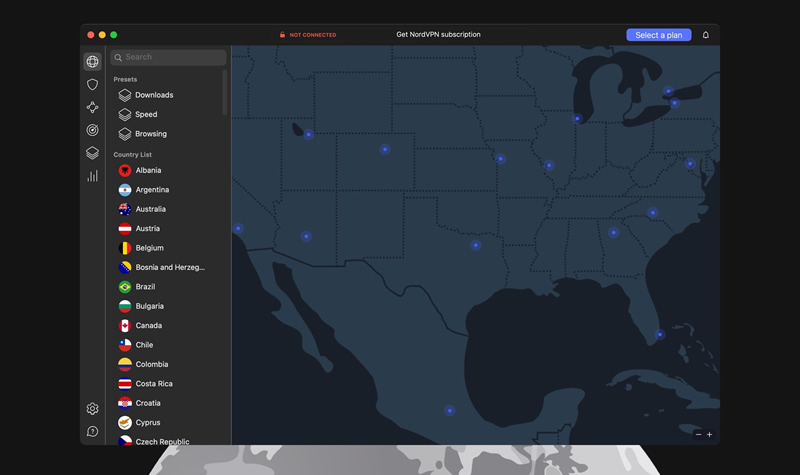This screenshot has width=800, height=475.
Task: Zoom in the map with plus button
Action: (709, 434)
